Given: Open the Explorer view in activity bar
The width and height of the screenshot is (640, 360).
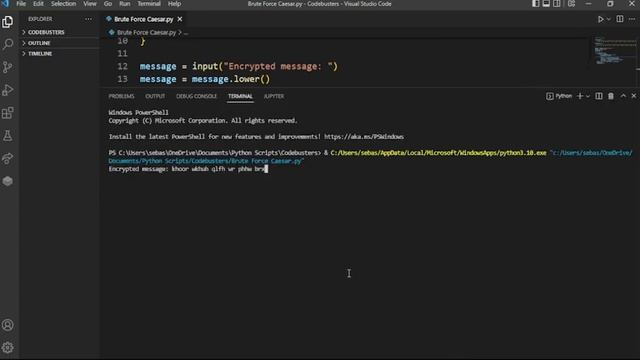Looking at the screenshot, I should (x=7, y=22).
